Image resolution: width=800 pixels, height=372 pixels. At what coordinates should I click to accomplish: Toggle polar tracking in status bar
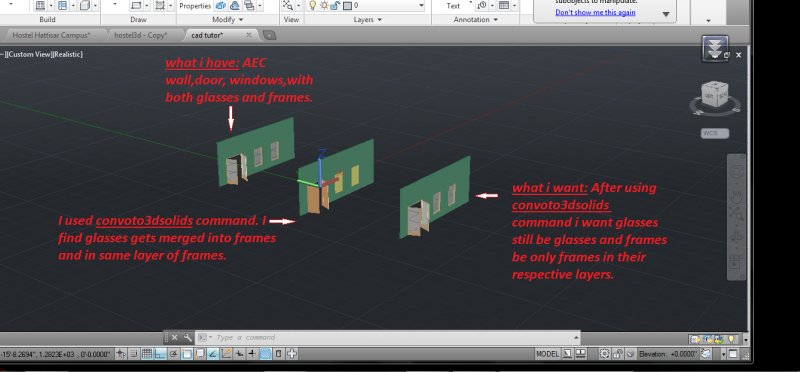click(x=173, y=354)
